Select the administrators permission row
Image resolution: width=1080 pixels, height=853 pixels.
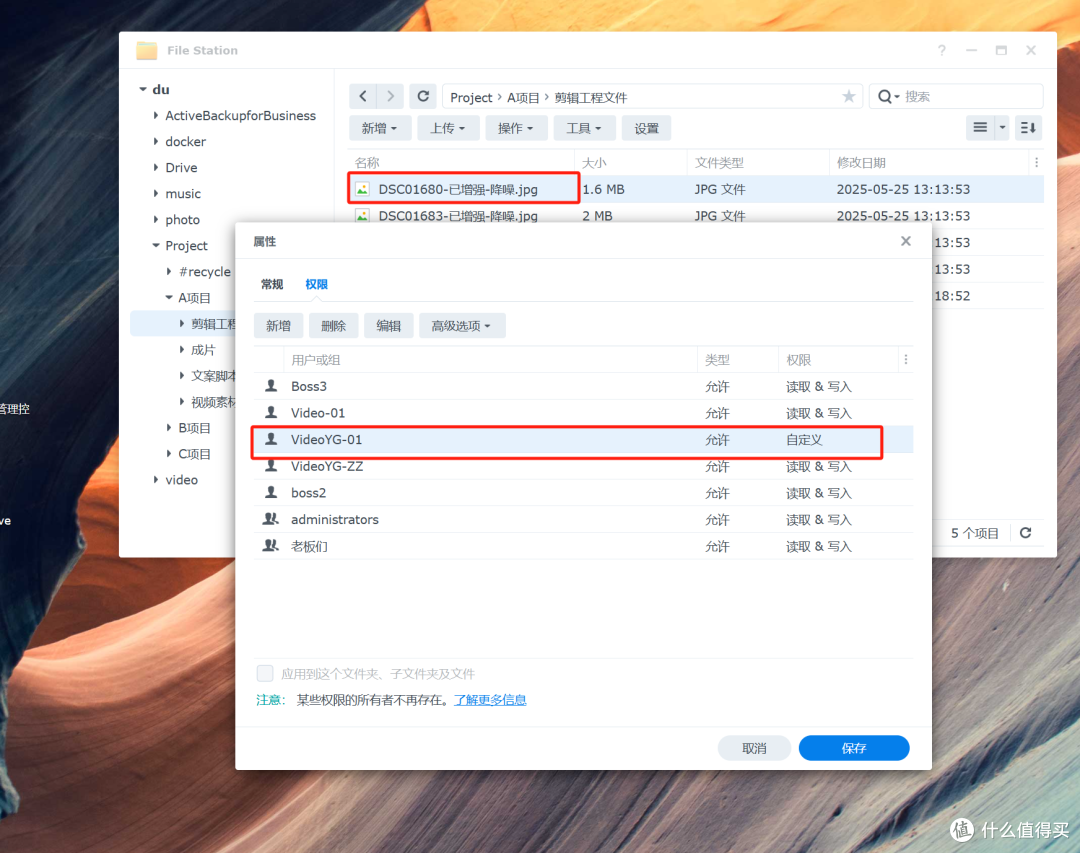[x=583, y=520]
